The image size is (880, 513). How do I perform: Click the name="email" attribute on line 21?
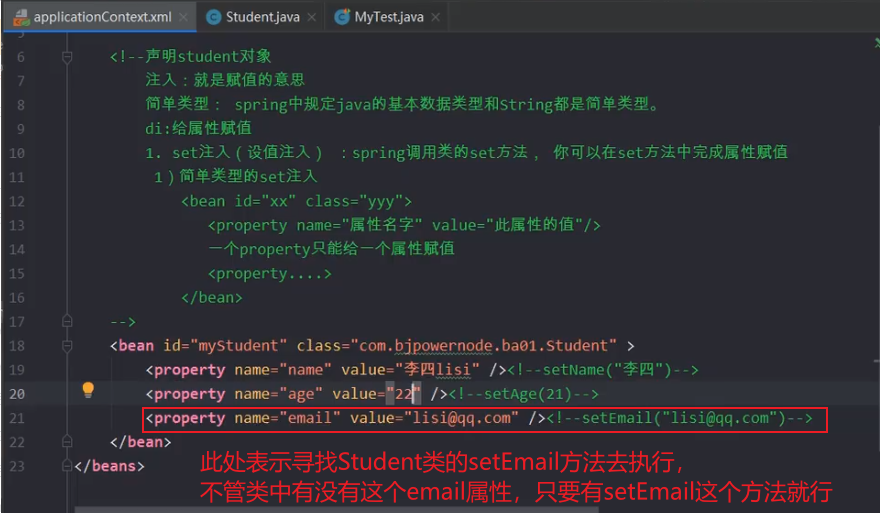coord(287,418)
